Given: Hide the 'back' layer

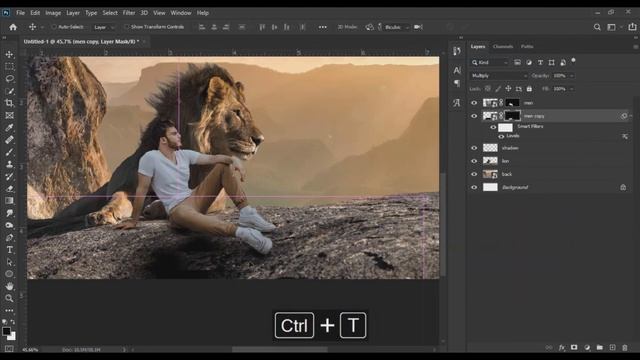Looking at the screenshot, I should pyautogui.click(x=474, y=174).
